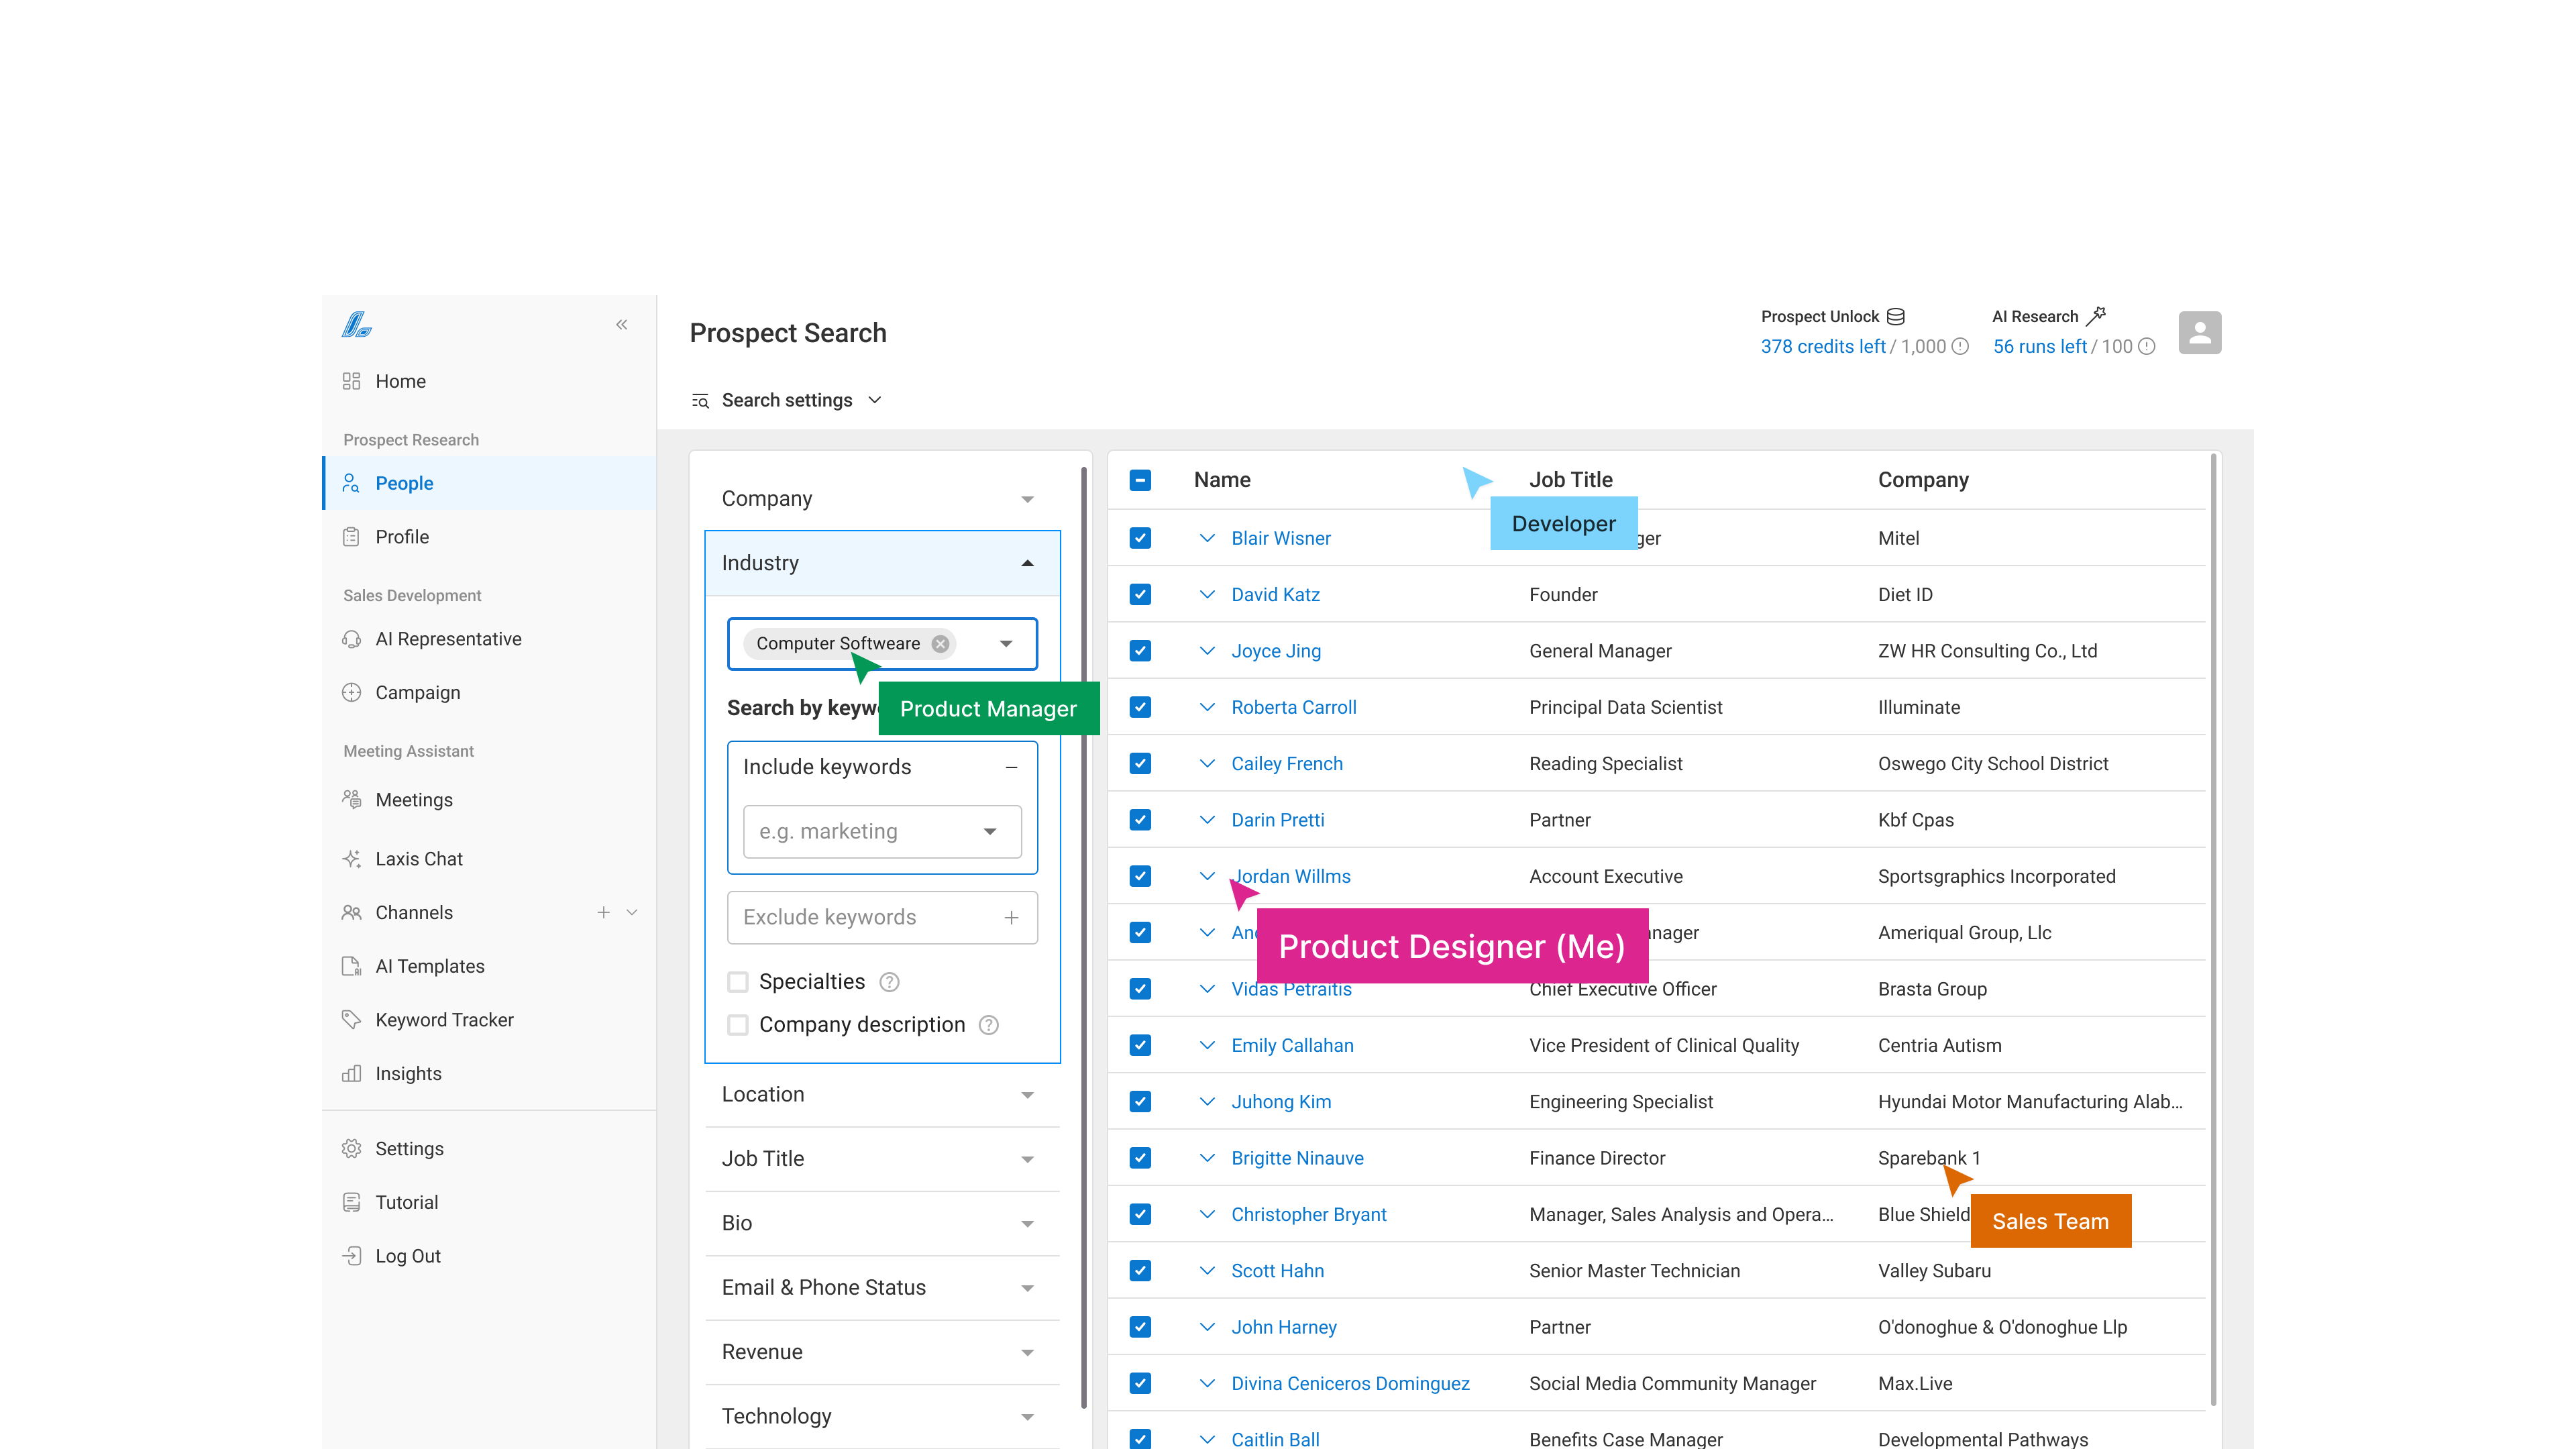Tick the Company description checkbox
The height and width of the screenshot is (1449, 2576).
pos(738,1025)
